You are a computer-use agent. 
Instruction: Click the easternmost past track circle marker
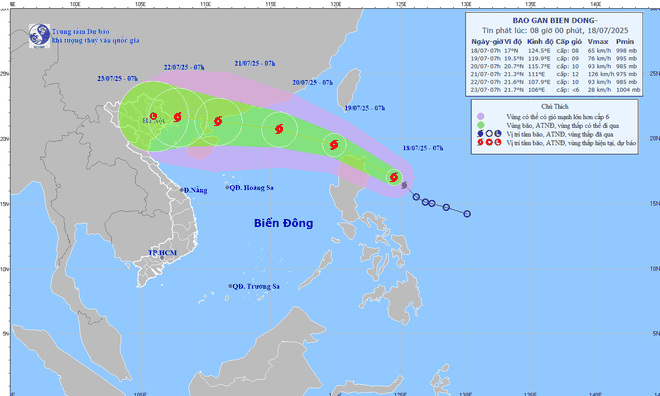click(x=467, y=214)
